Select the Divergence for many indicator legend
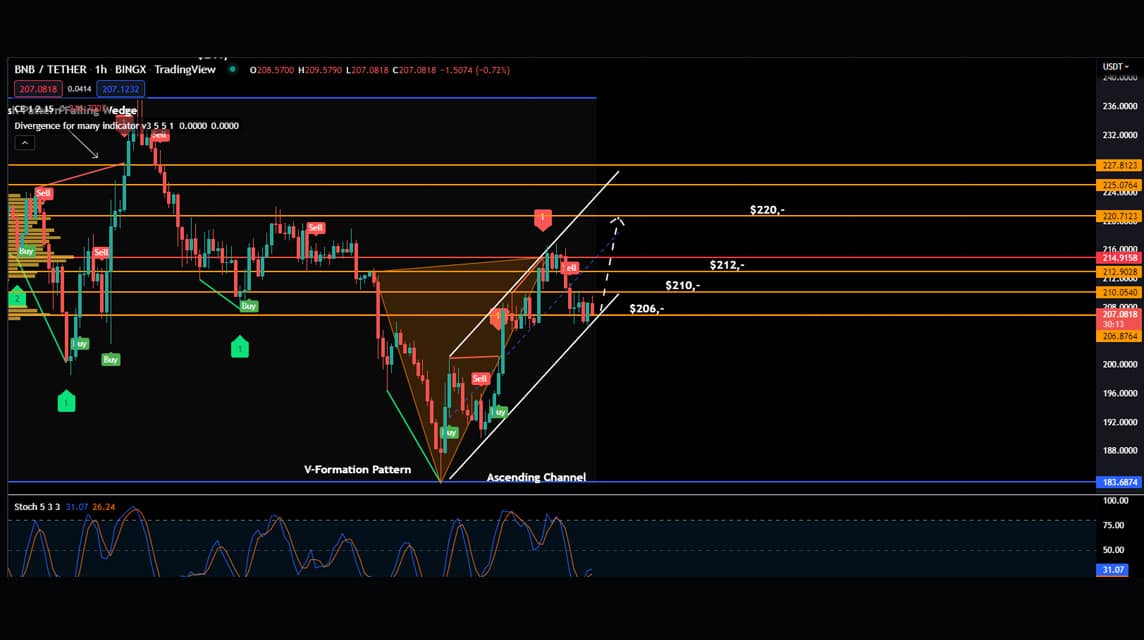 (x=126, y=126)
